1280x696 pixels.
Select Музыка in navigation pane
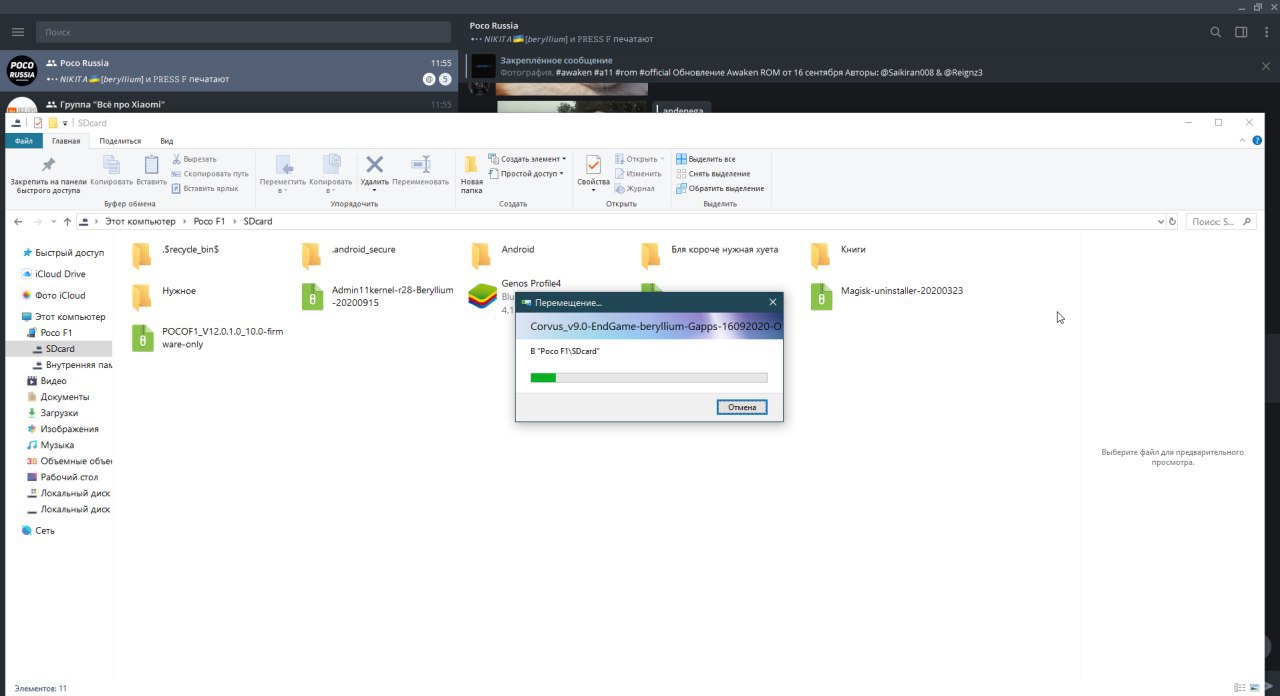(x=57, y=445)
